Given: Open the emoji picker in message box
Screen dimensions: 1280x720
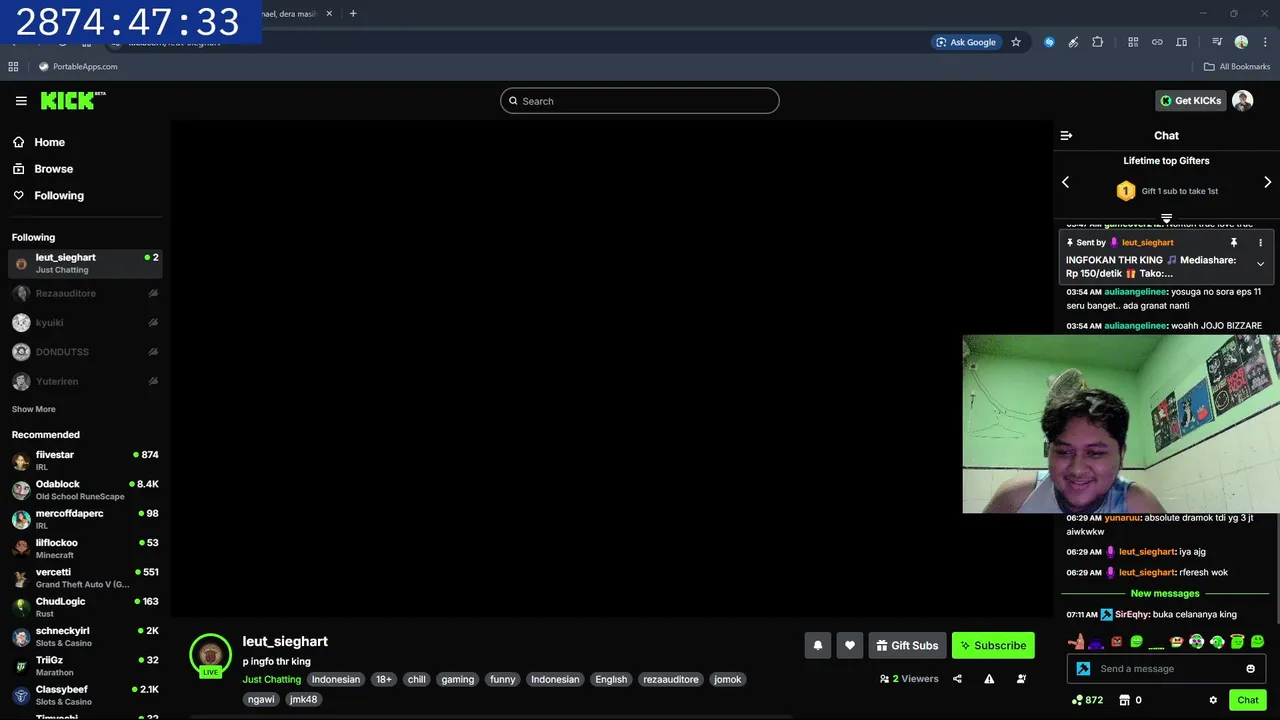Looking at the screenshot, I should [1250, 669].
